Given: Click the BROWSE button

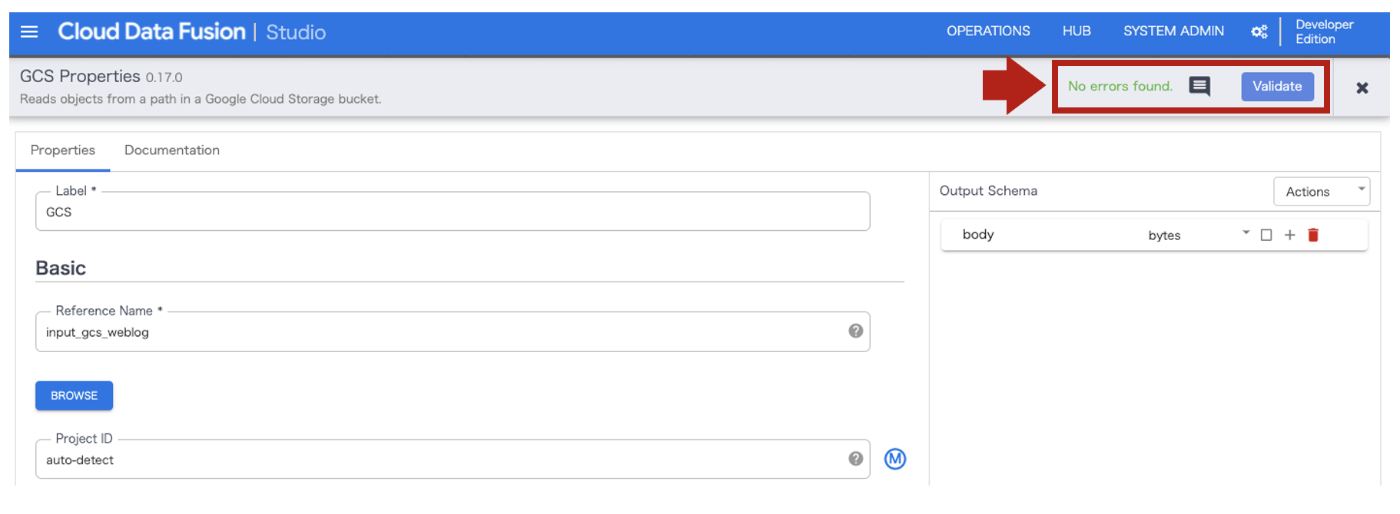Looking at the screenshot, I should (74, 396).
